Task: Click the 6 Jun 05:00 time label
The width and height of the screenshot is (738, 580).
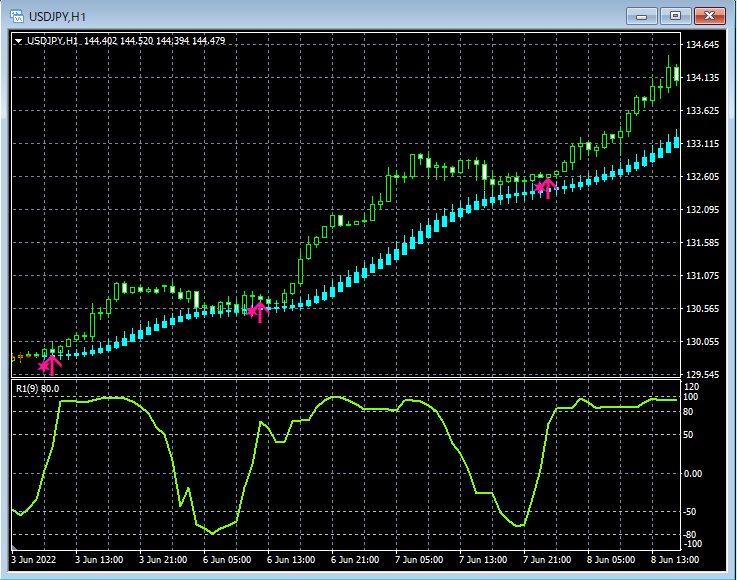Action: point(227,560)
